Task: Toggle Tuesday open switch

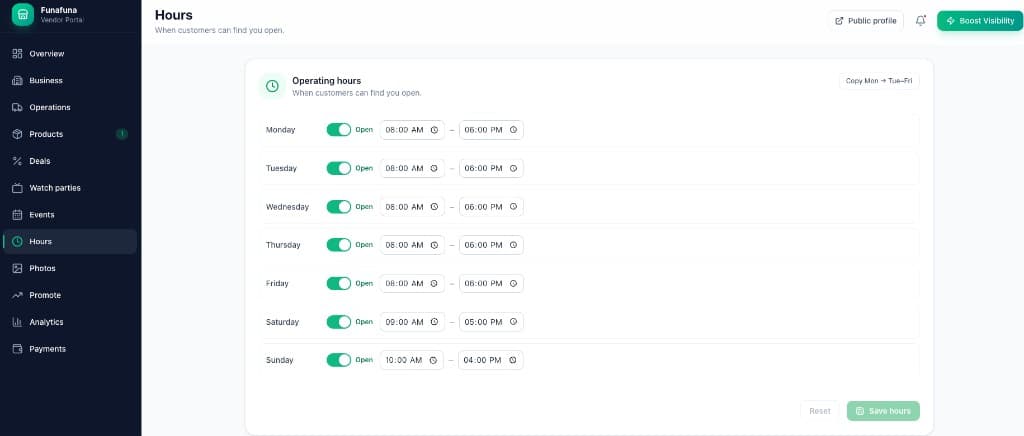Action: tap(339, 168)
